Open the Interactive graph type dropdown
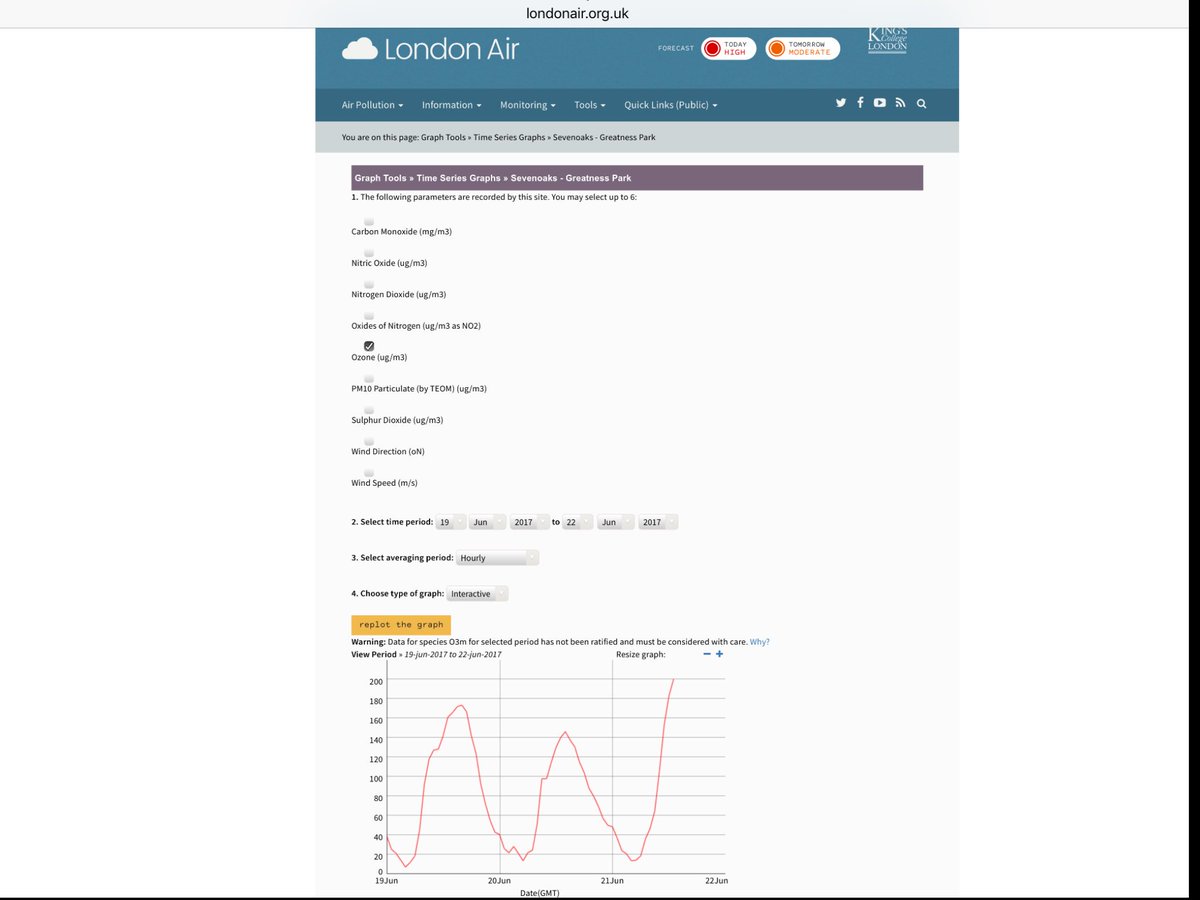Viewport: 1200px width, 900px height. coord(478,593)
